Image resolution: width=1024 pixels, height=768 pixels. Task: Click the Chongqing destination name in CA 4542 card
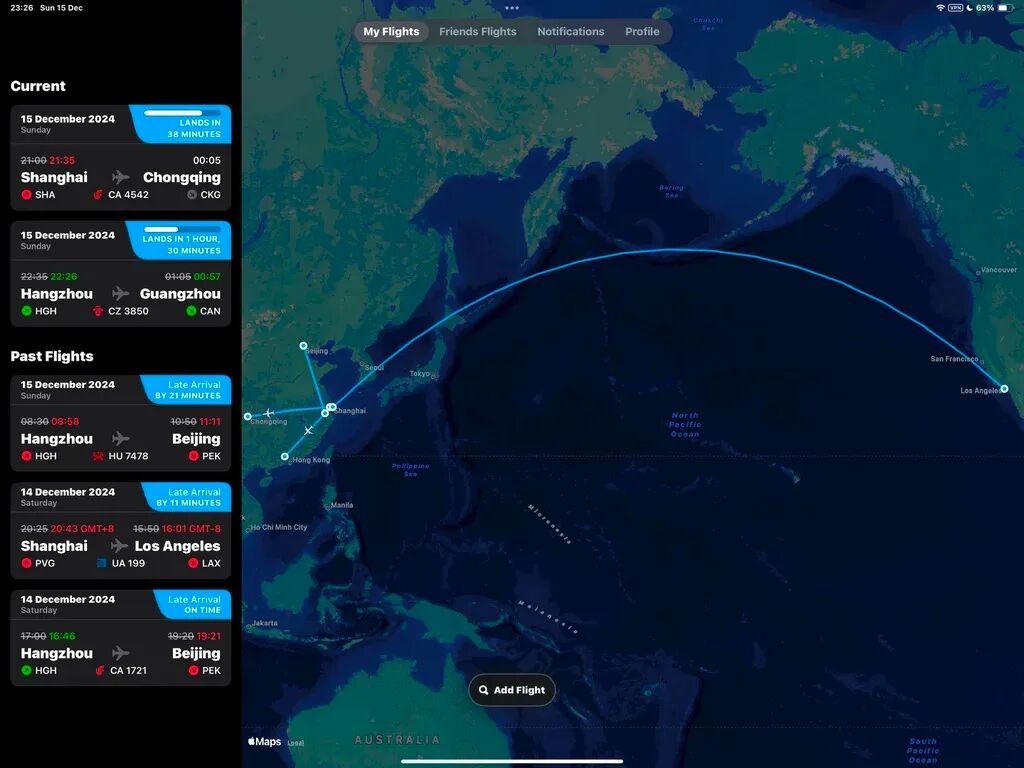(182, 177)
